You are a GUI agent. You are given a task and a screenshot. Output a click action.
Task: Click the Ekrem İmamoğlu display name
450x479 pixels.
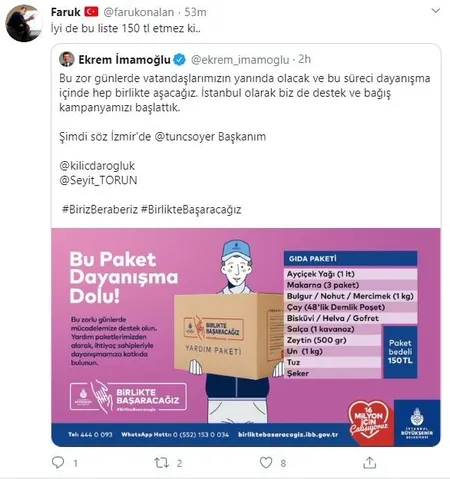tap(124, 60)
